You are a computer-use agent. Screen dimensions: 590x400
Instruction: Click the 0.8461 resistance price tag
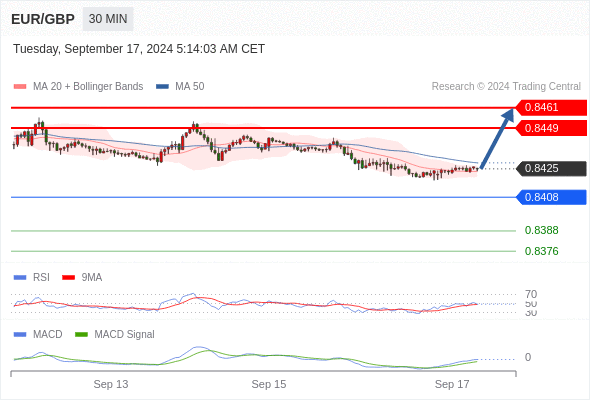coord(551,108)
